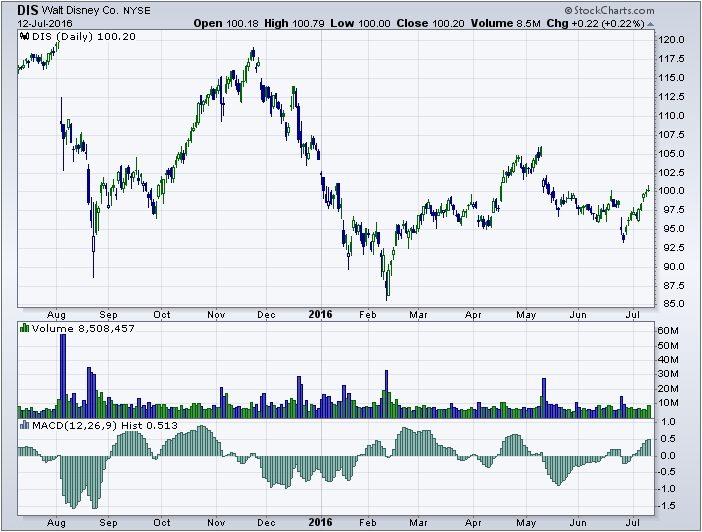Click the Nov label under the price chart

216,315
